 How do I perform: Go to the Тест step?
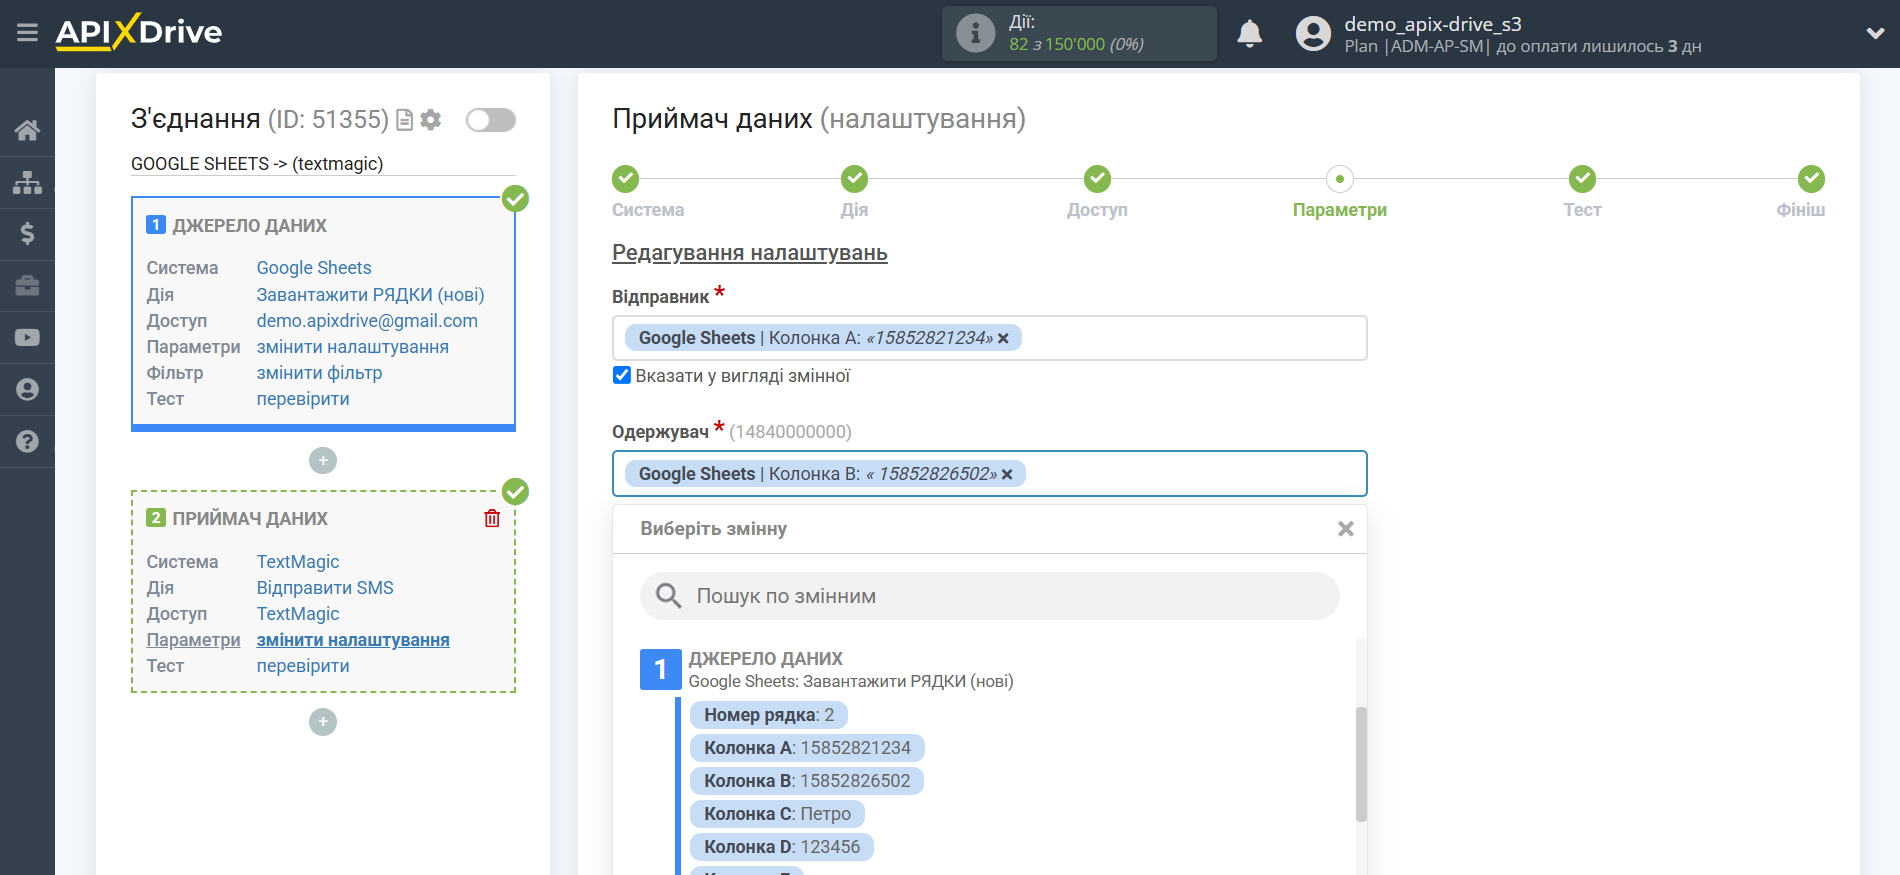[x=1582, y=179]
